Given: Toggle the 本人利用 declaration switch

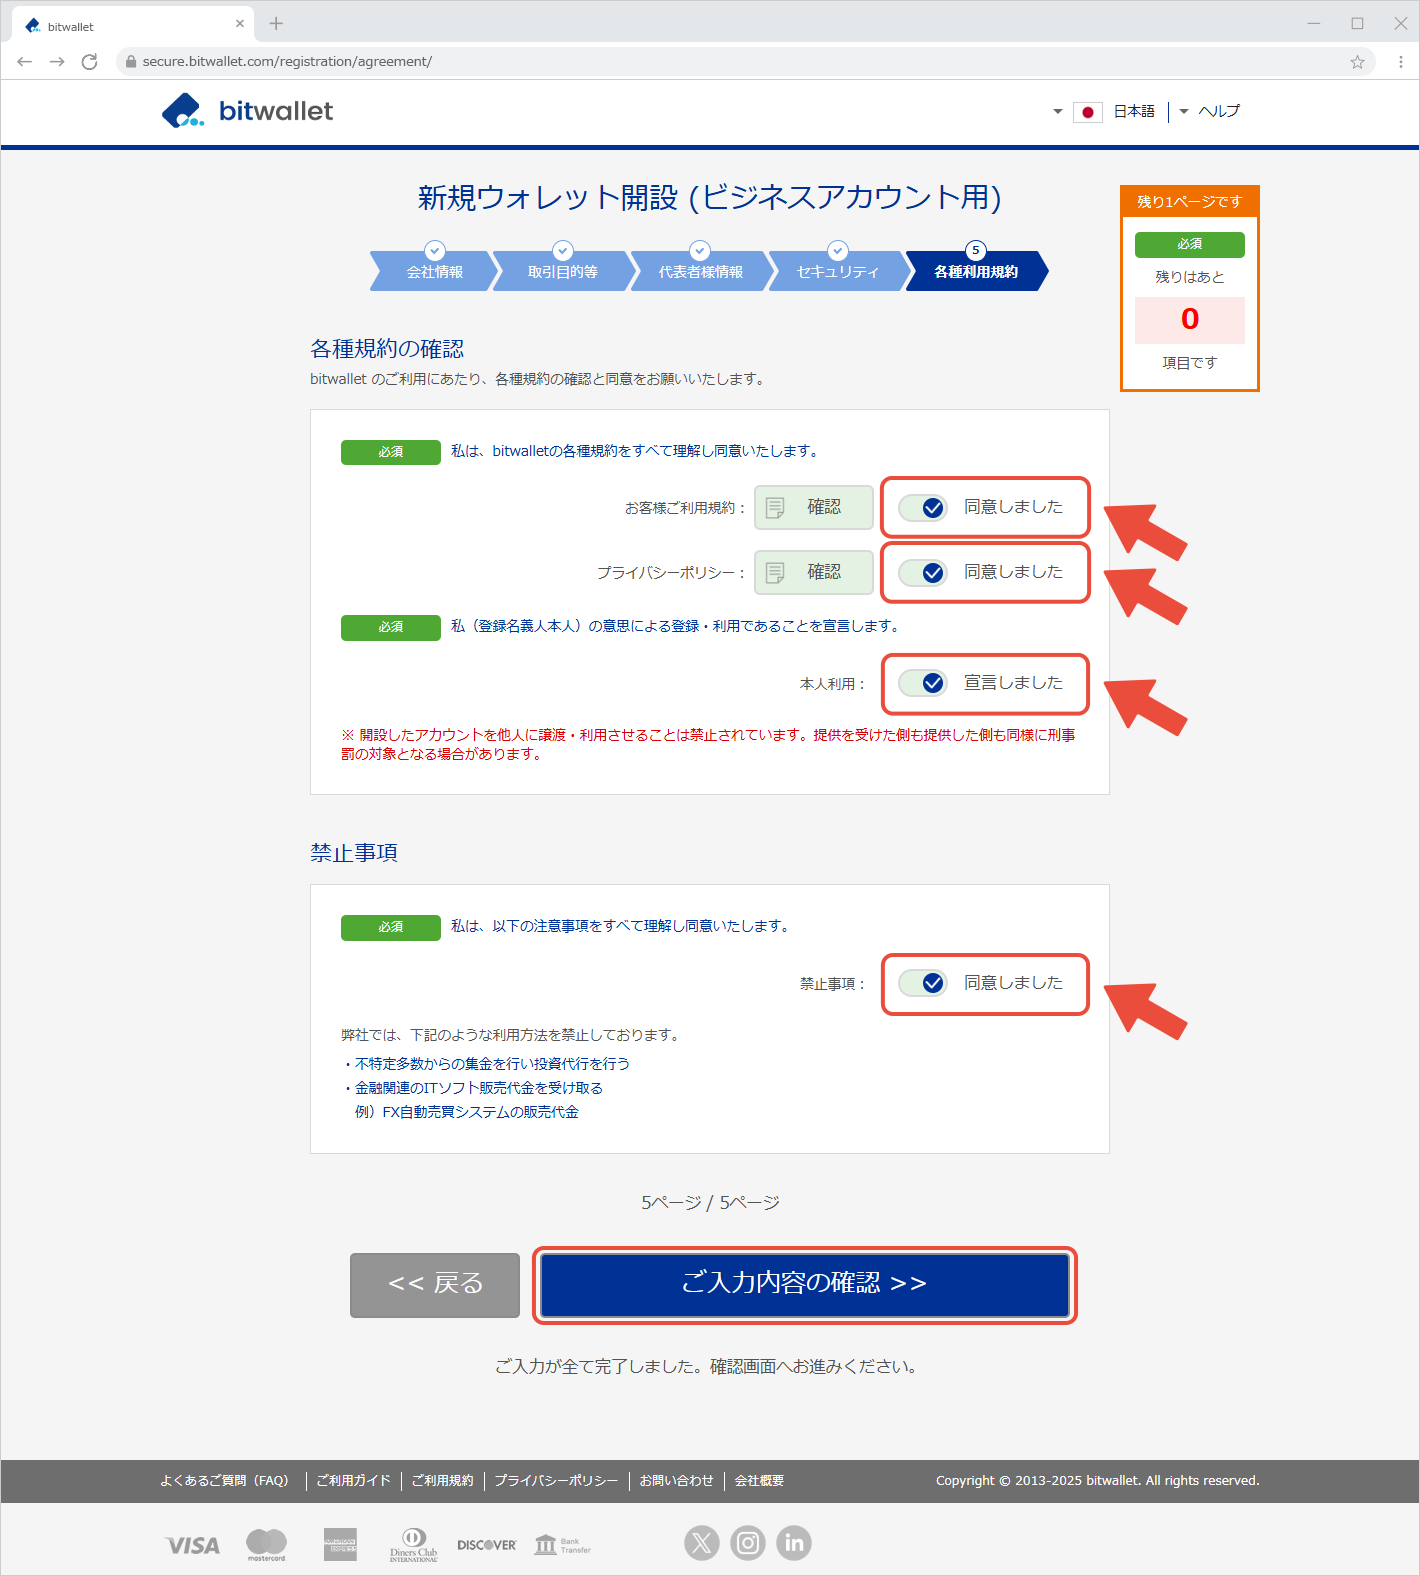Looking at the screenshot, I should point(923,683).
